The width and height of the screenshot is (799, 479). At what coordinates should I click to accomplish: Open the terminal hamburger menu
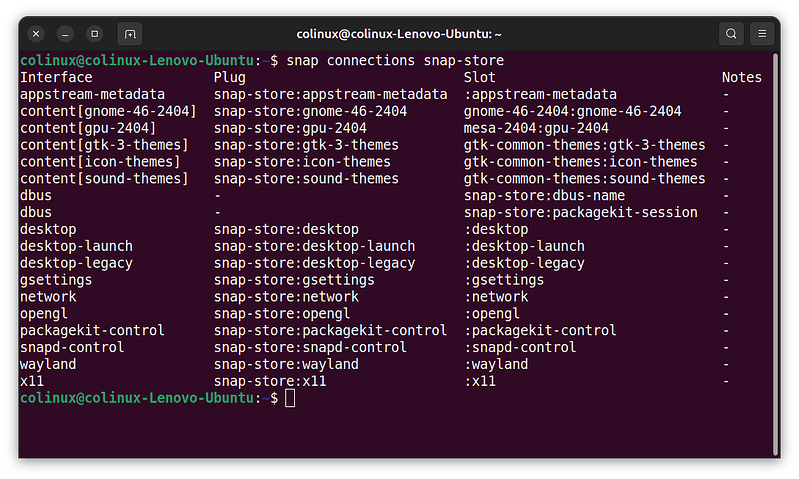762,34
